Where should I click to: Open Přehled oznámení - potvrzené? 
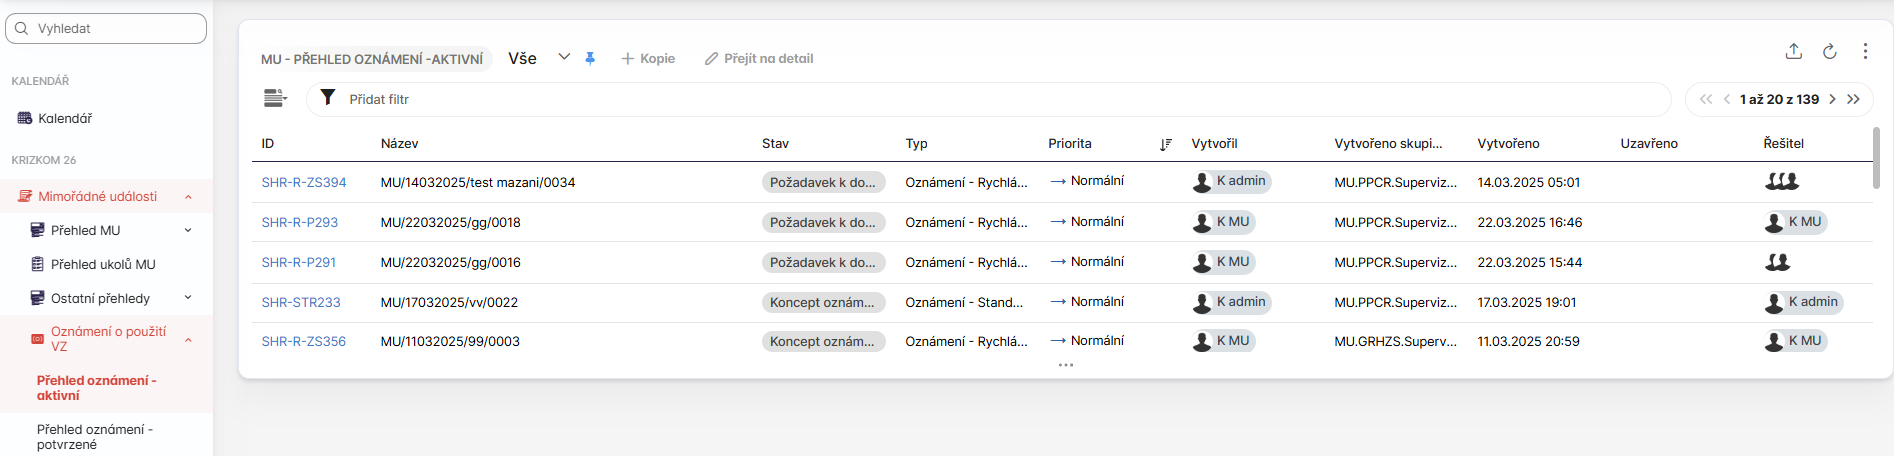(x=95, y=437)
